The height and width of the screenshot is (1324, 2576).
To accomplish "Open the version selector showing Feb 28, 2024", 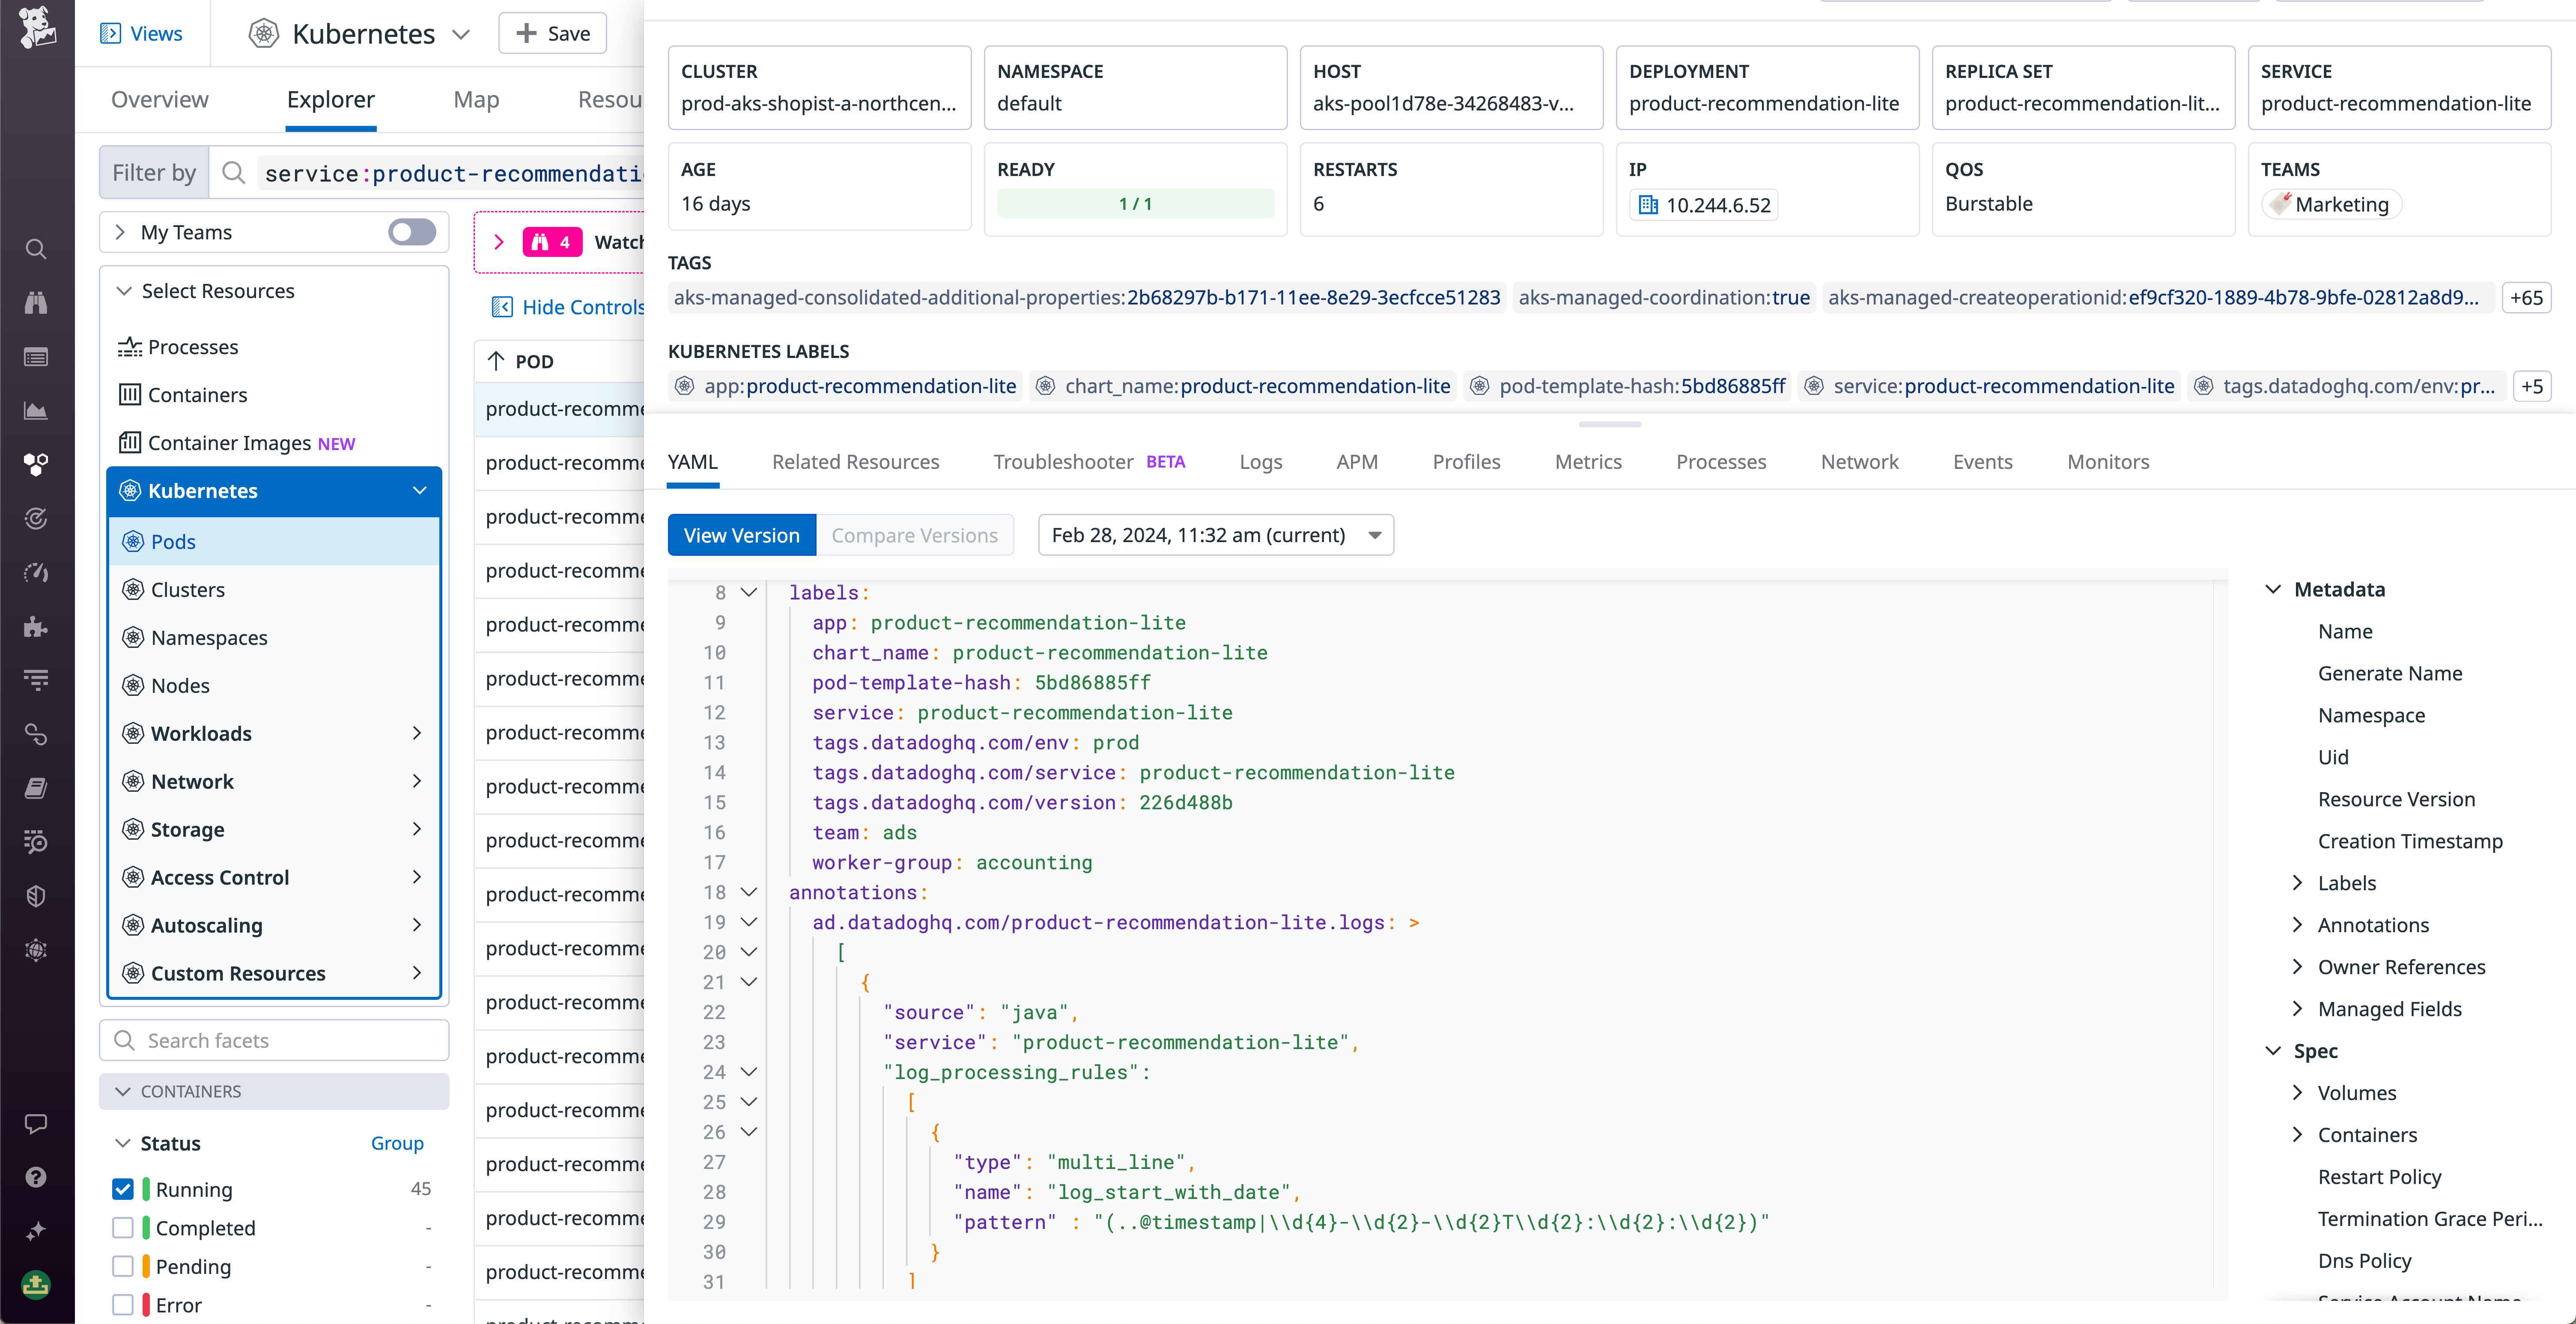I will (1215, 535).
